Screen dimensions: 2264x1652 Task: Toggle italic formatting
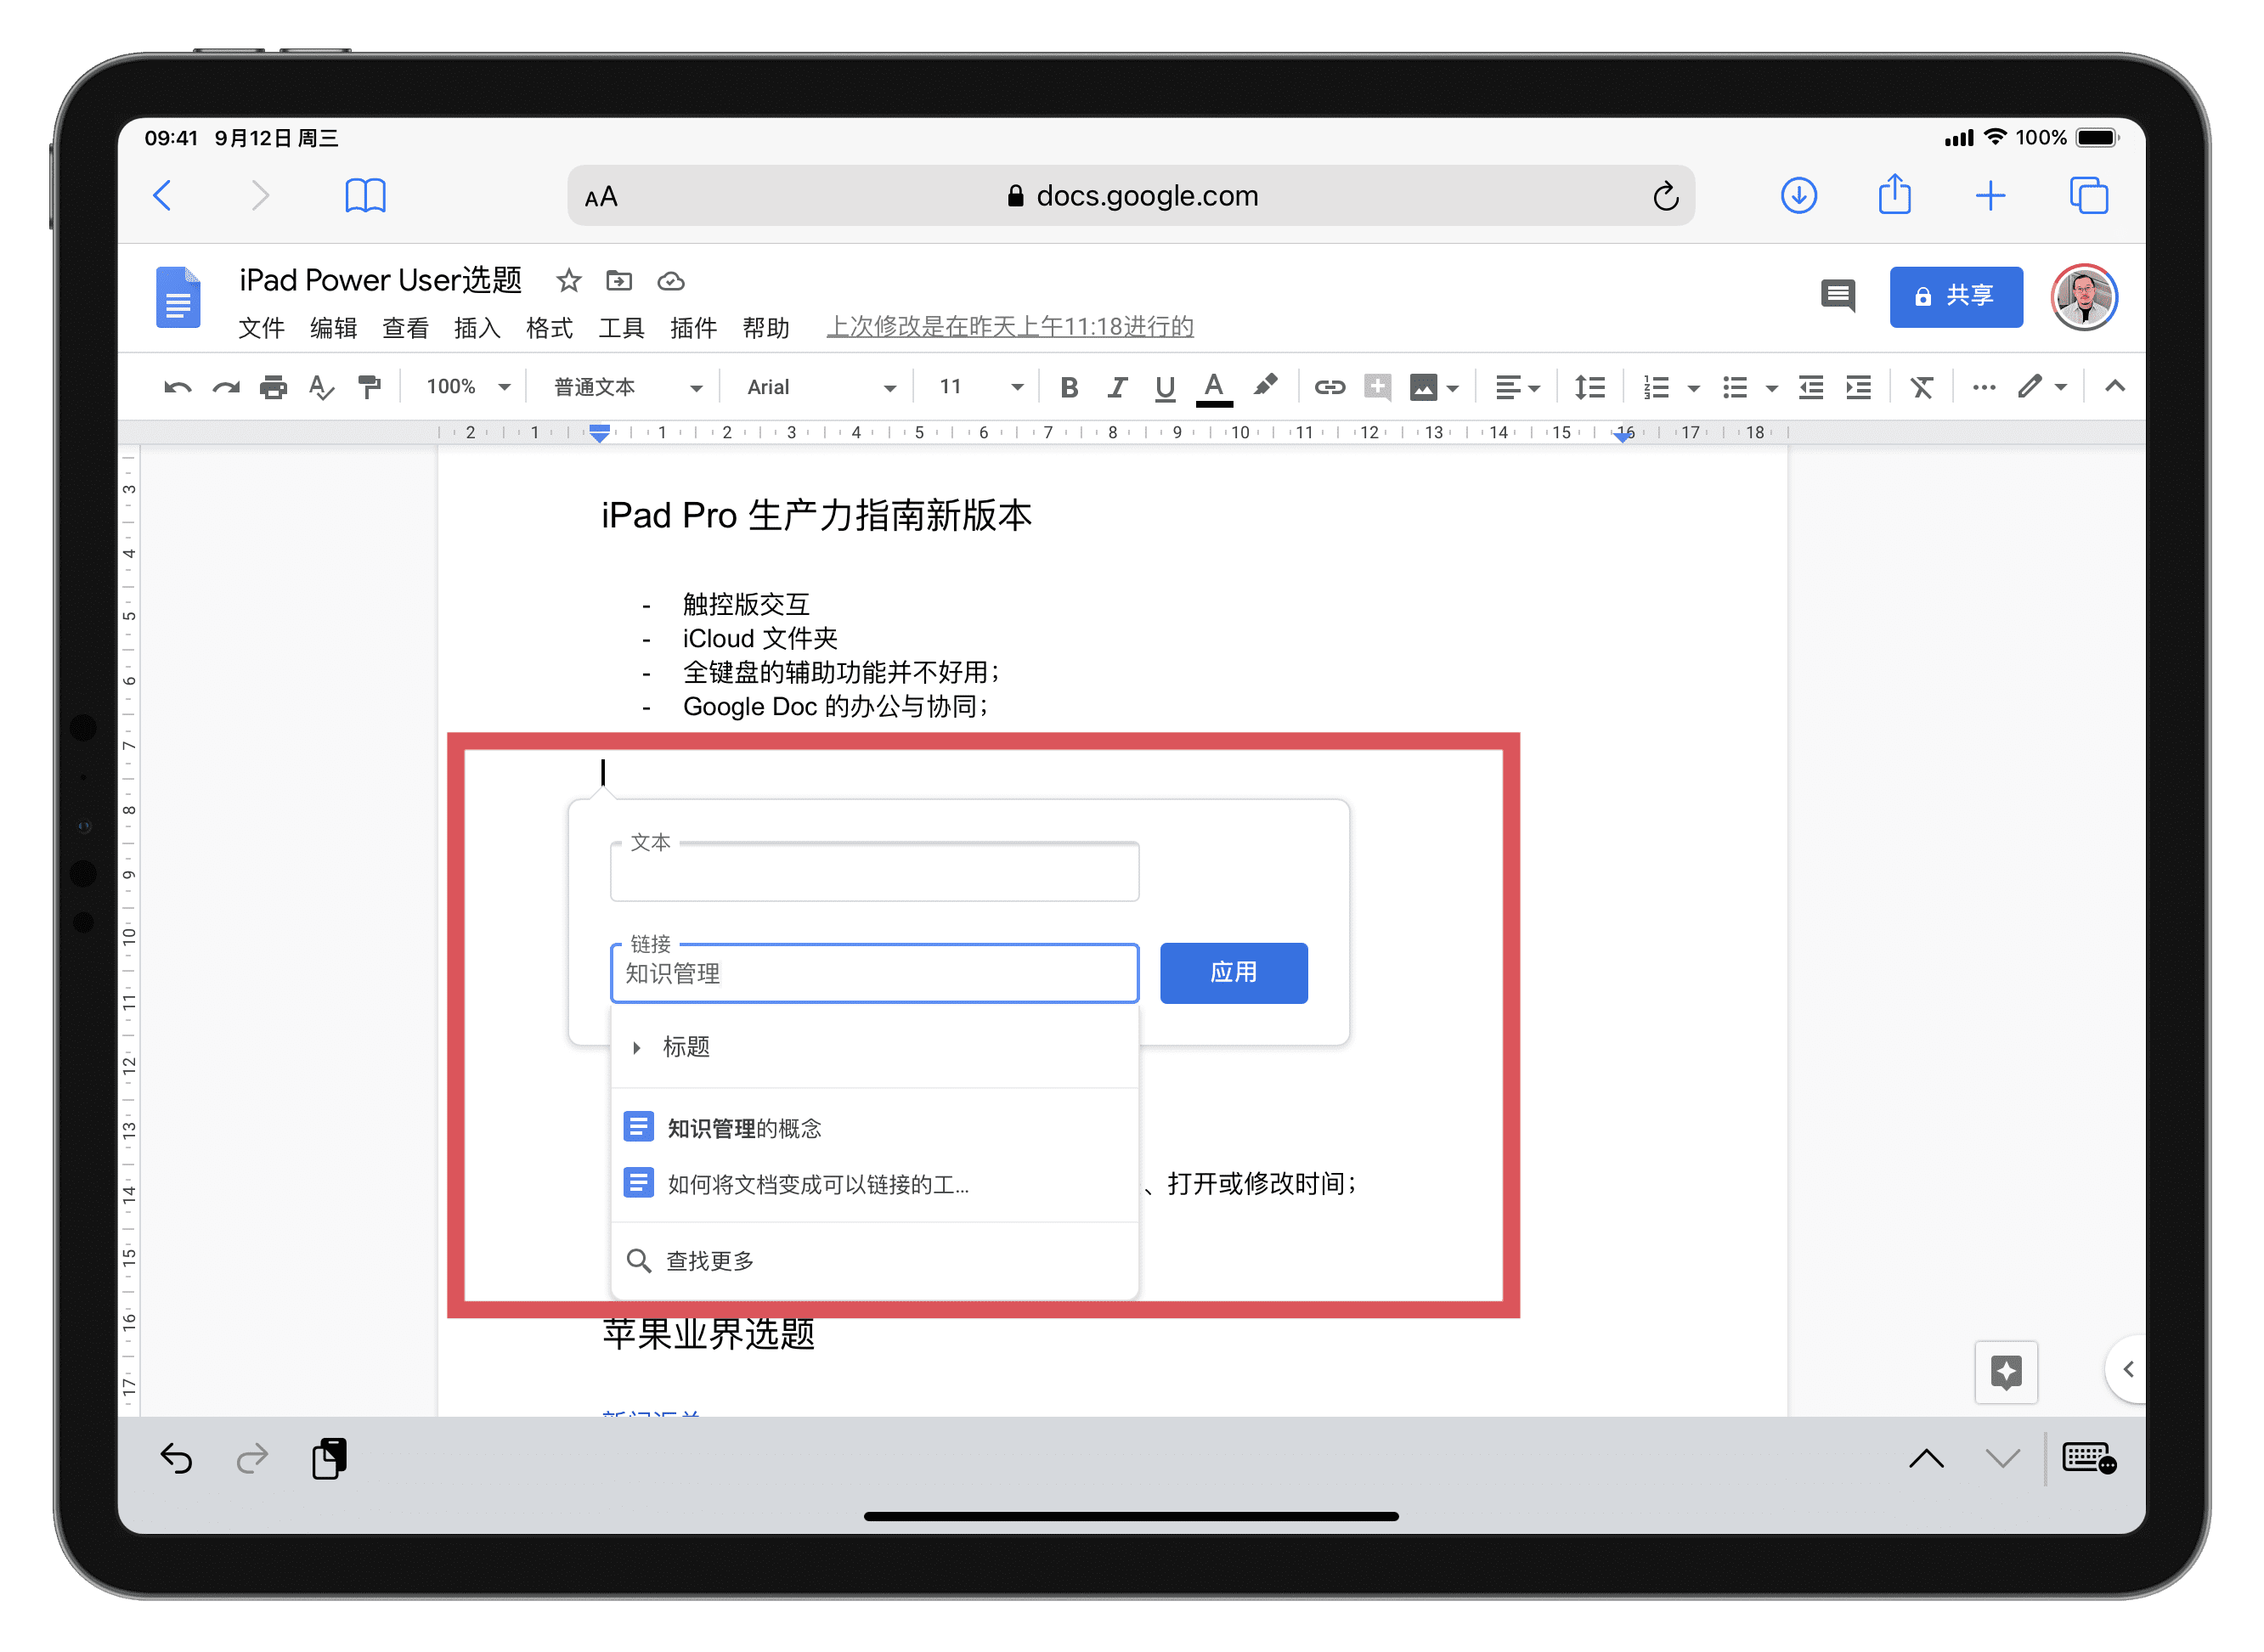pos(1116,387)
